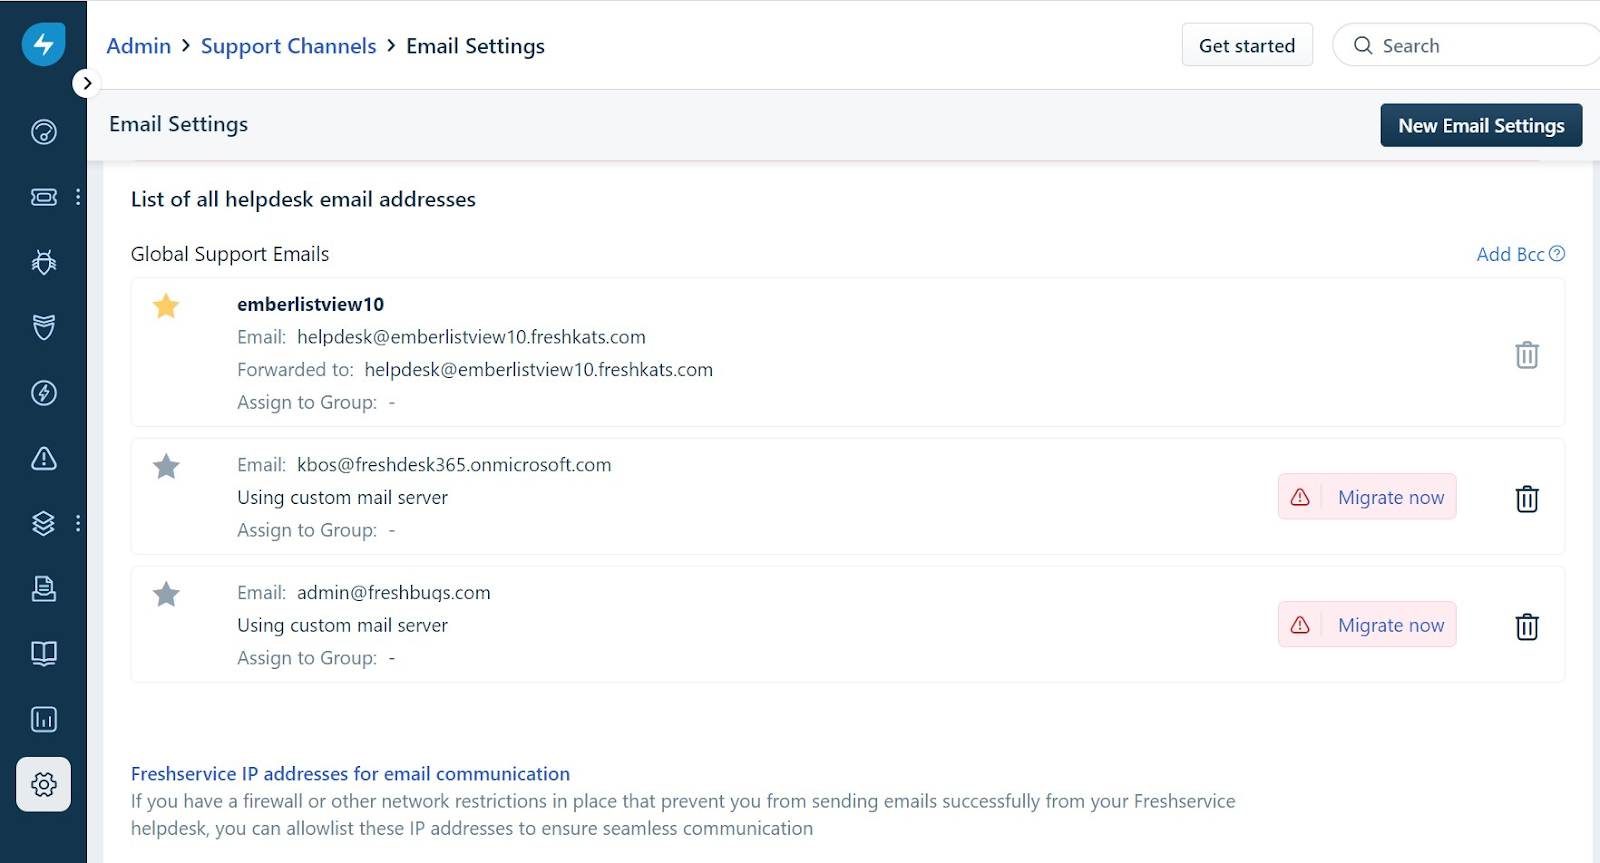Delete the kbos@freshdesk365.onmicrosoft.com entry
Viewport: 1600px width, 863px height.
click(x=1526, y=498)
